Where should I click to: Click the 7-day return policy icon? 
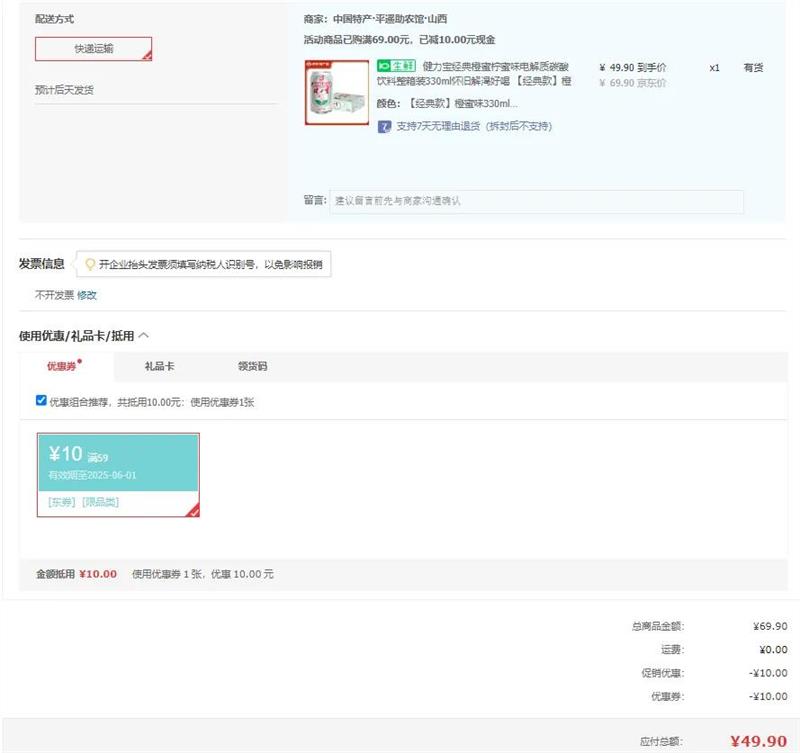click(384, 126)
